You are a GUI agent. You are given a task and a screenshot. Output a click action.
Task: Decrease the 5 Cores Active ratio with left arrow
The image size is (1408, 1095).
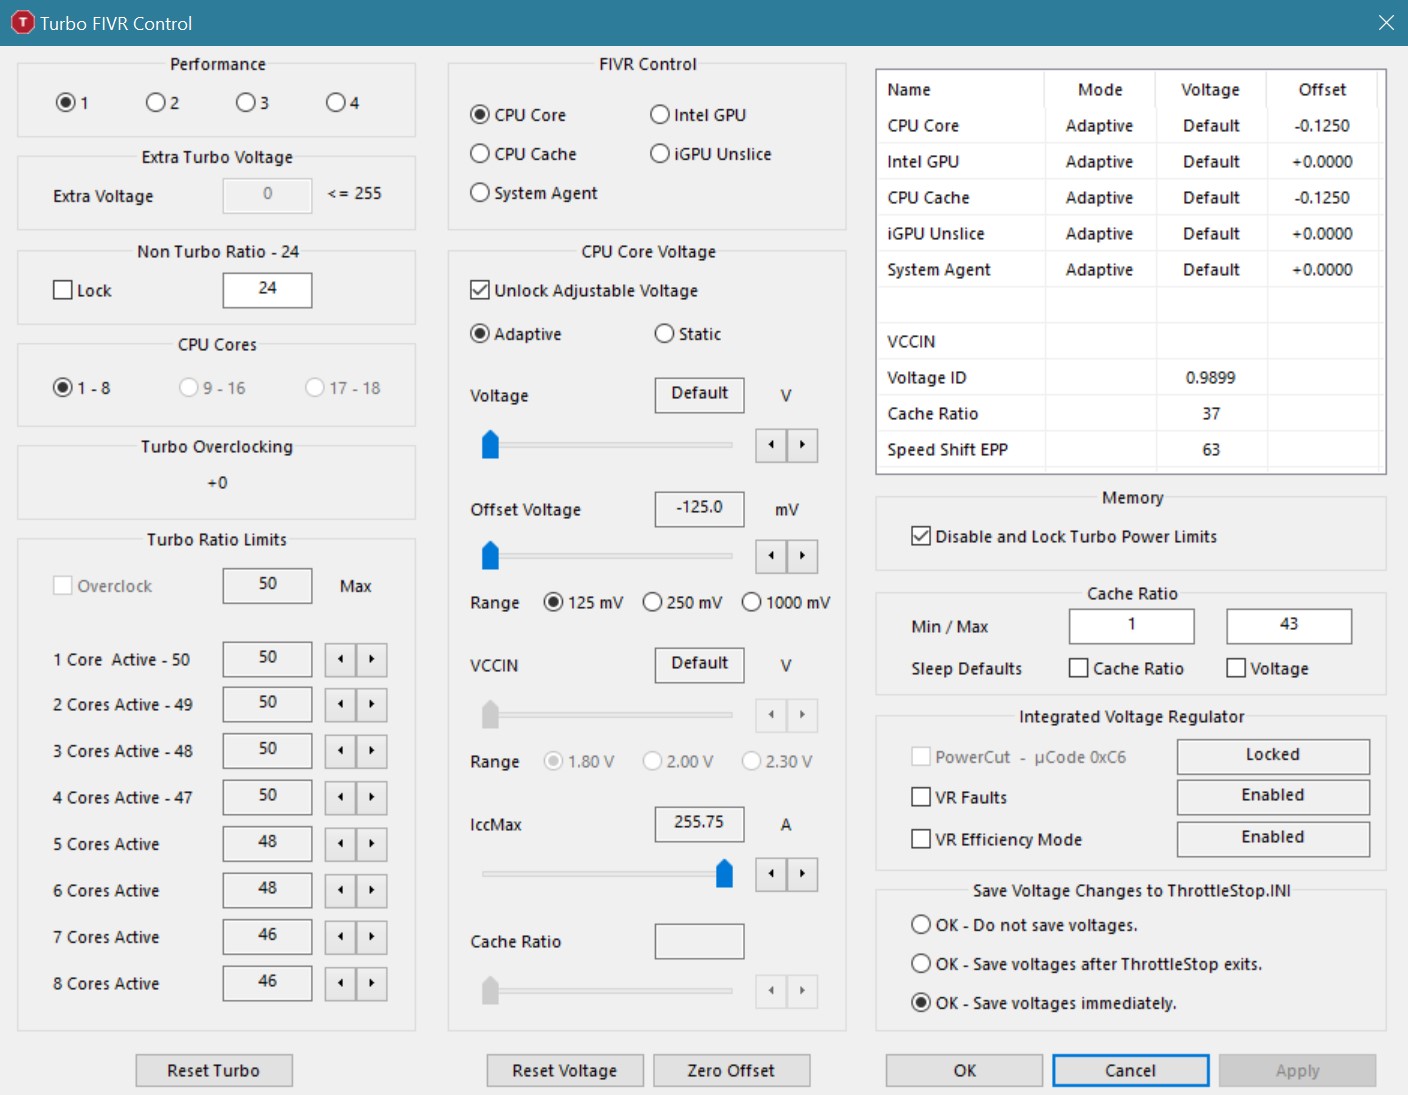[340, 844]
